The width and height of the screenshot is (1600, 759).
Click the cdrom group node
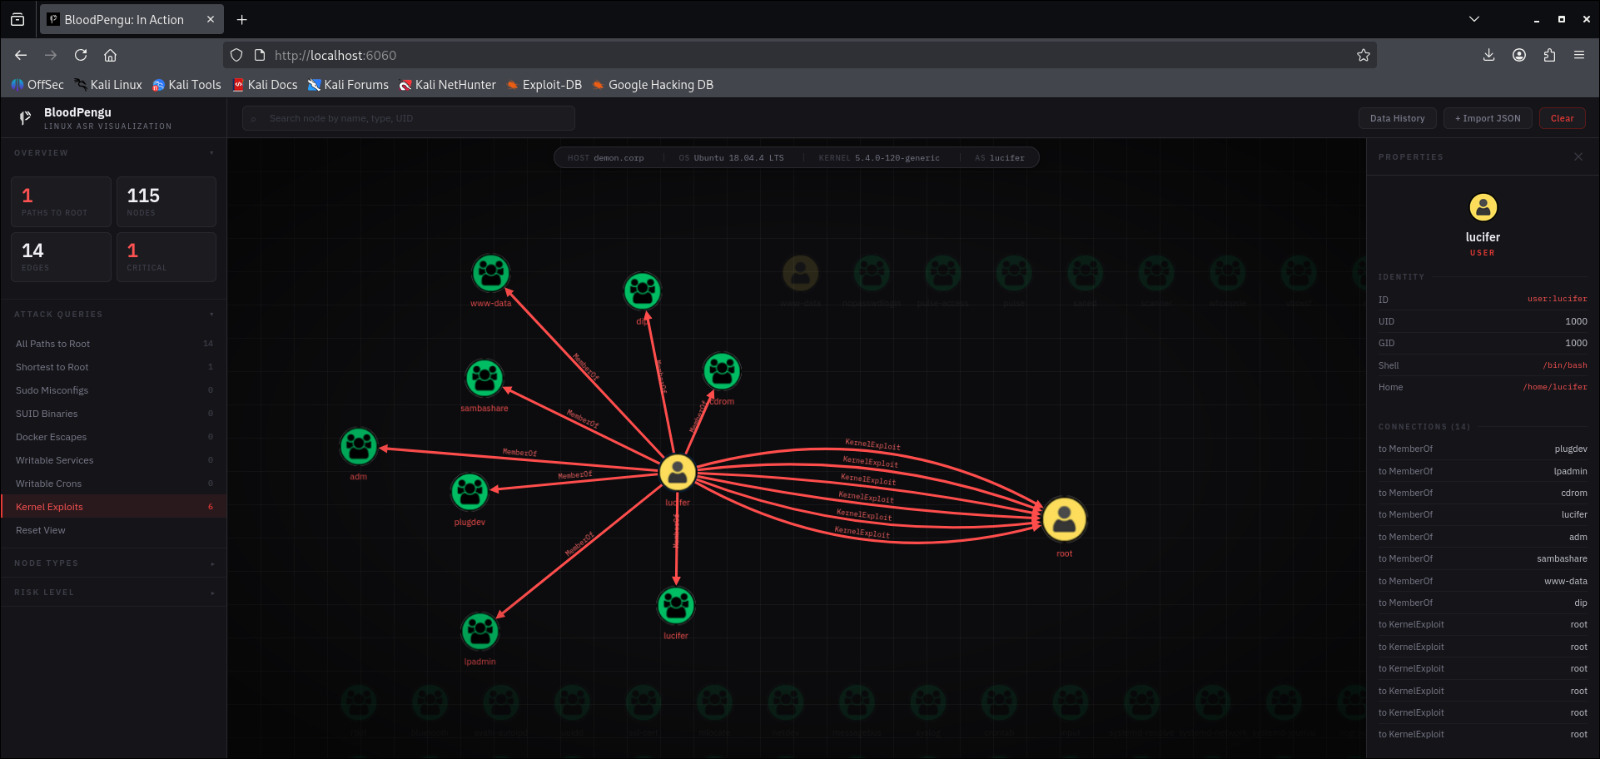(x=721, y=371)
